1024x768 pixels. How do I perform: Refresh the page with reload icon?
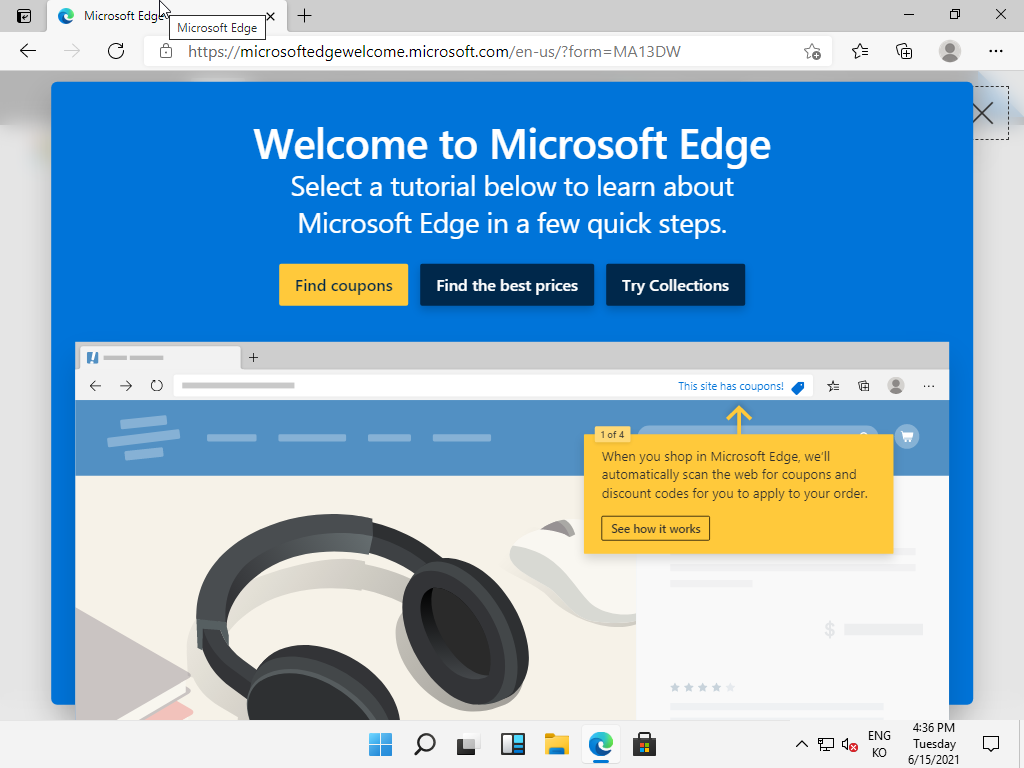(x=116, y=51)
